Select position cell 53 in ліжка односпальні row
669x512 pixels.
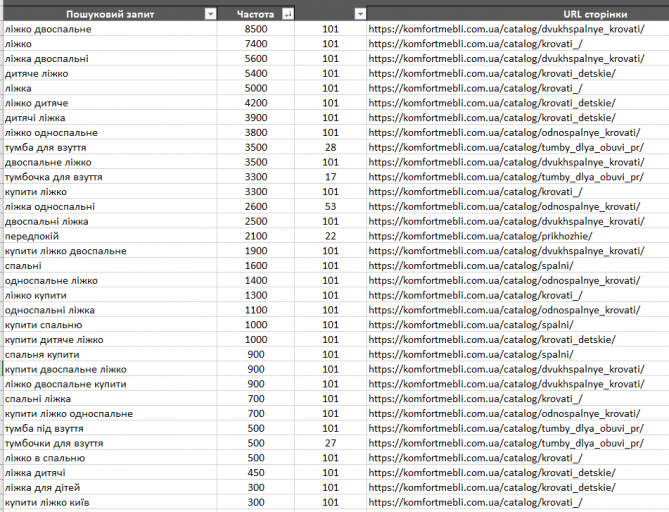point(330,207)
